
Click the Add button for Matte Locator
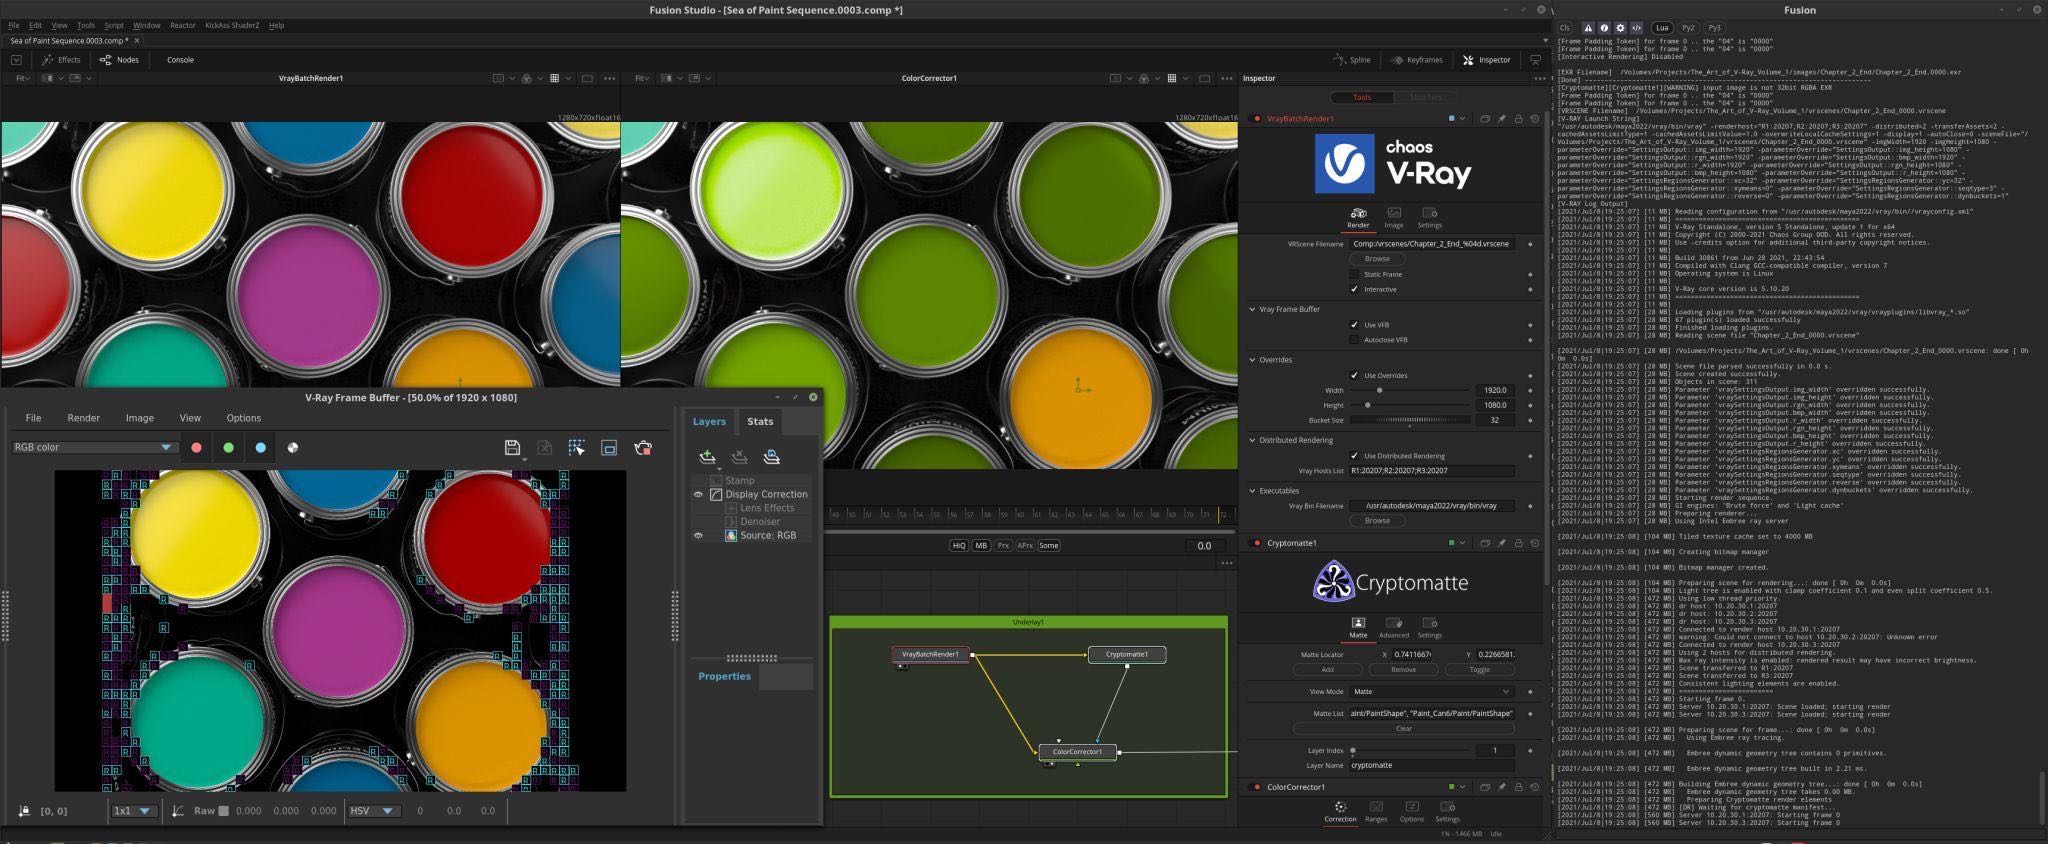pyautogui.click(x=1327, y=670)
